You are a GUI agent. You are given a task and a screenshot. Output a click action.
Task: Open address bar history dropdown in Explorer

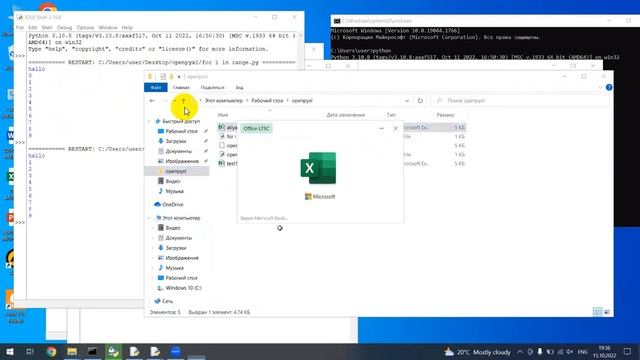pyautogui.click(x=407, y=100)
